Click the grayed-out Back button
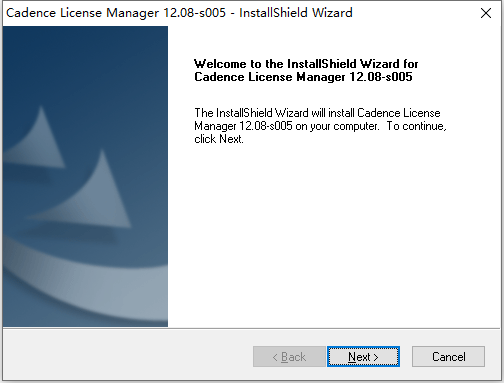 click(x=289, y=357)
